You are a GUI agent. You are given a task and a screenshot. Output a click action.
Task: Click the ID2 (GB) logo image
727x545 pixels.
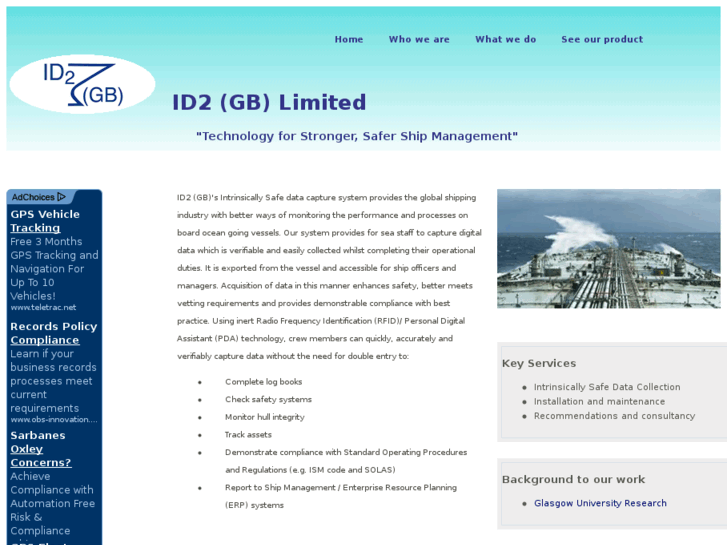tap(83, 84)
